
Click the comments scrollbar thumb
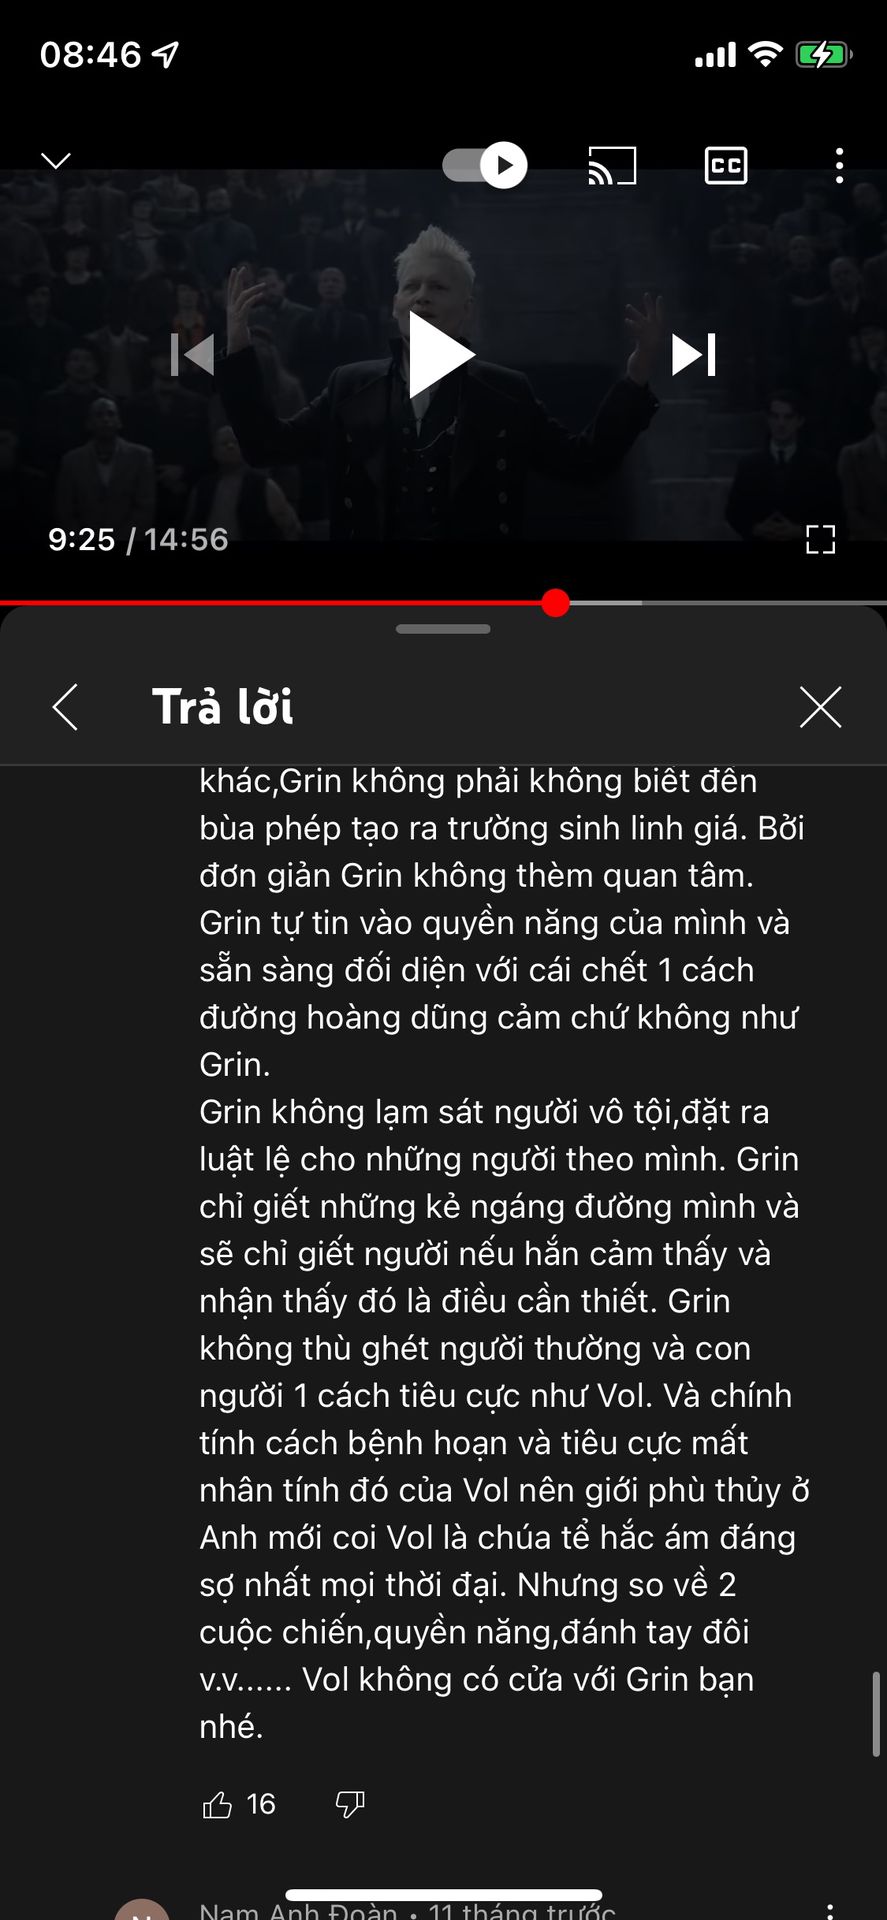coord(876,1714)
